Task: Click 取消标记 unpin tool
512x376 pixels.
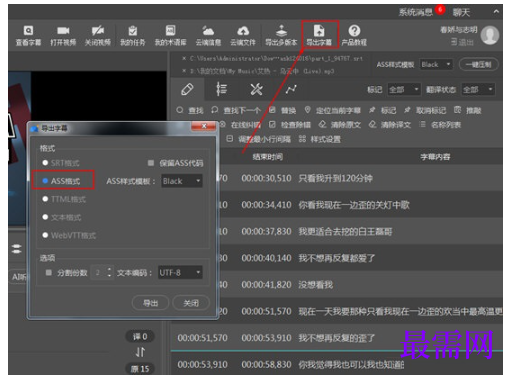Action: click(x=425, y=110)
